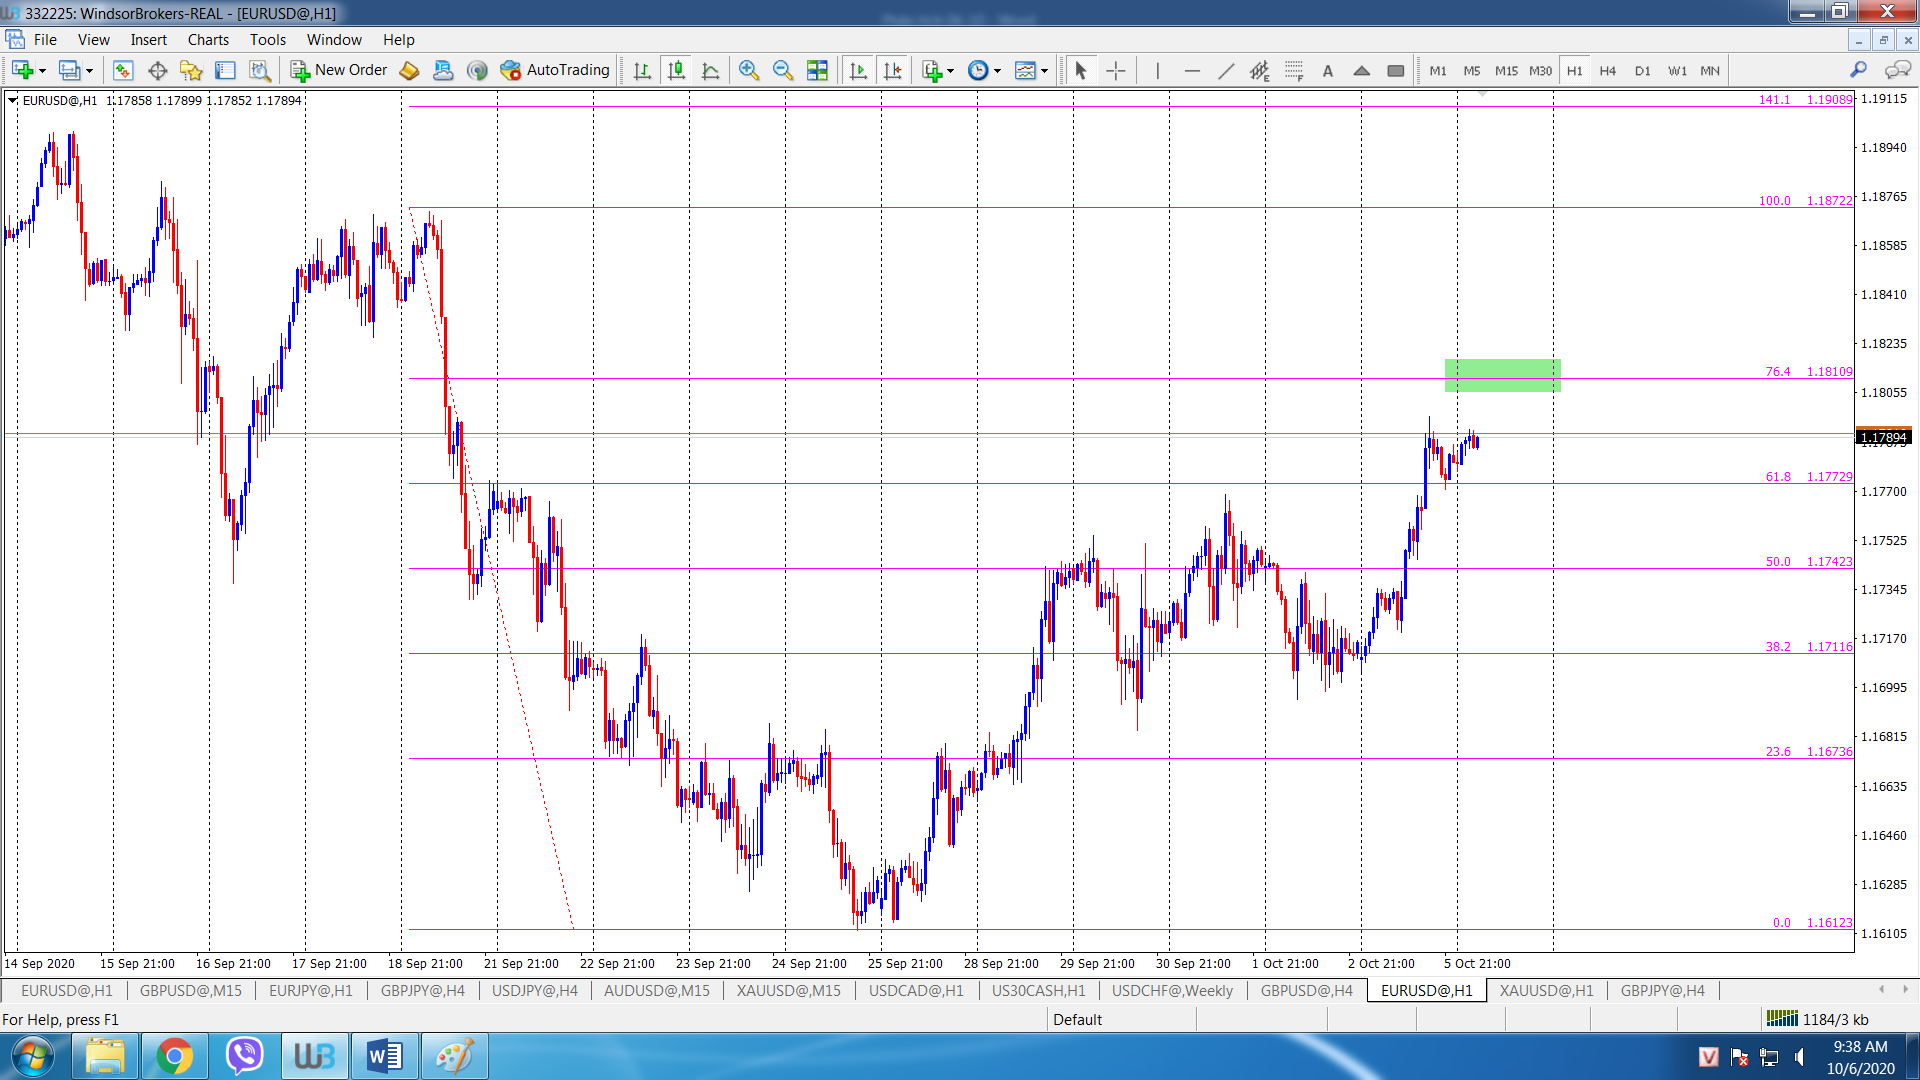Switch timeframe to M5
The image size is (1920, 1080).
pyautogui.click(x=1472, y=70)
